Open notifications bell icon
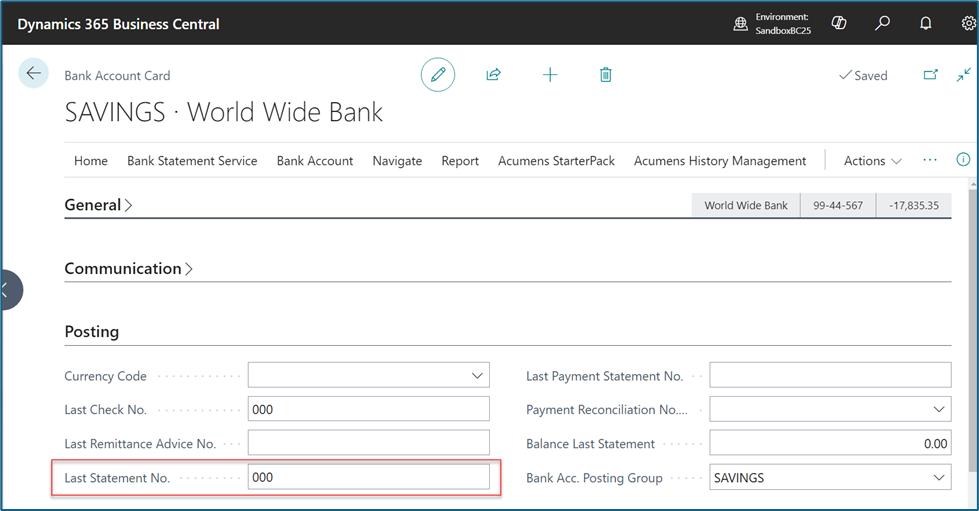This screenshot has width=979, height=511. click(x=925, y=23)
